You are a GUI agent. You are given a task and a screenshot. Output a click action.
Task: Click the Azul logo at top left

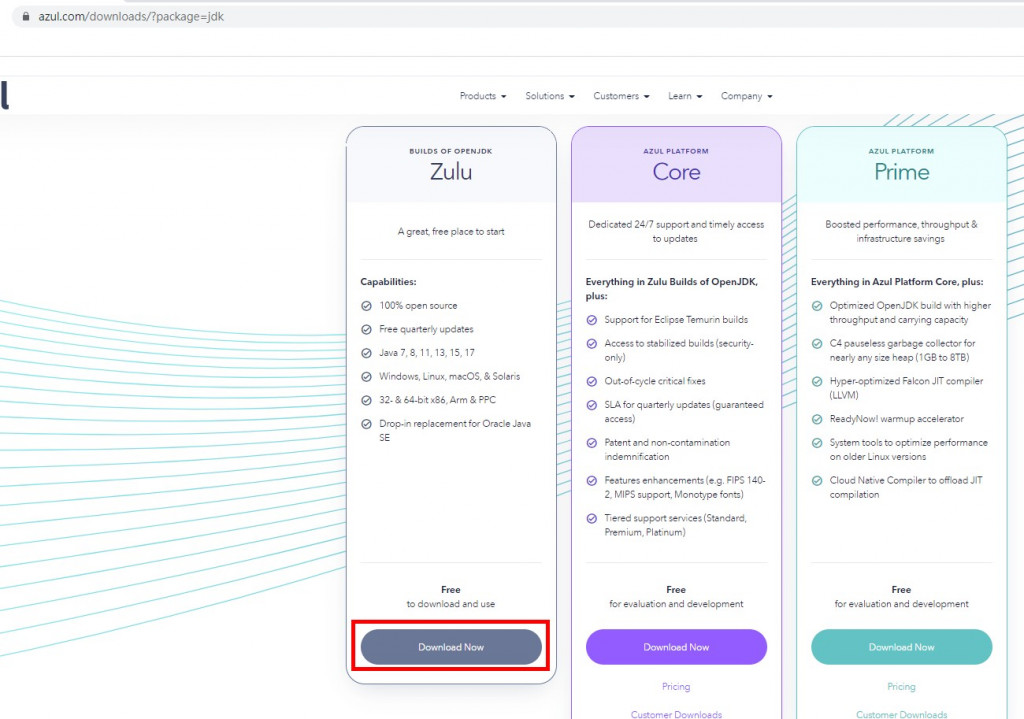click(5, 95)
